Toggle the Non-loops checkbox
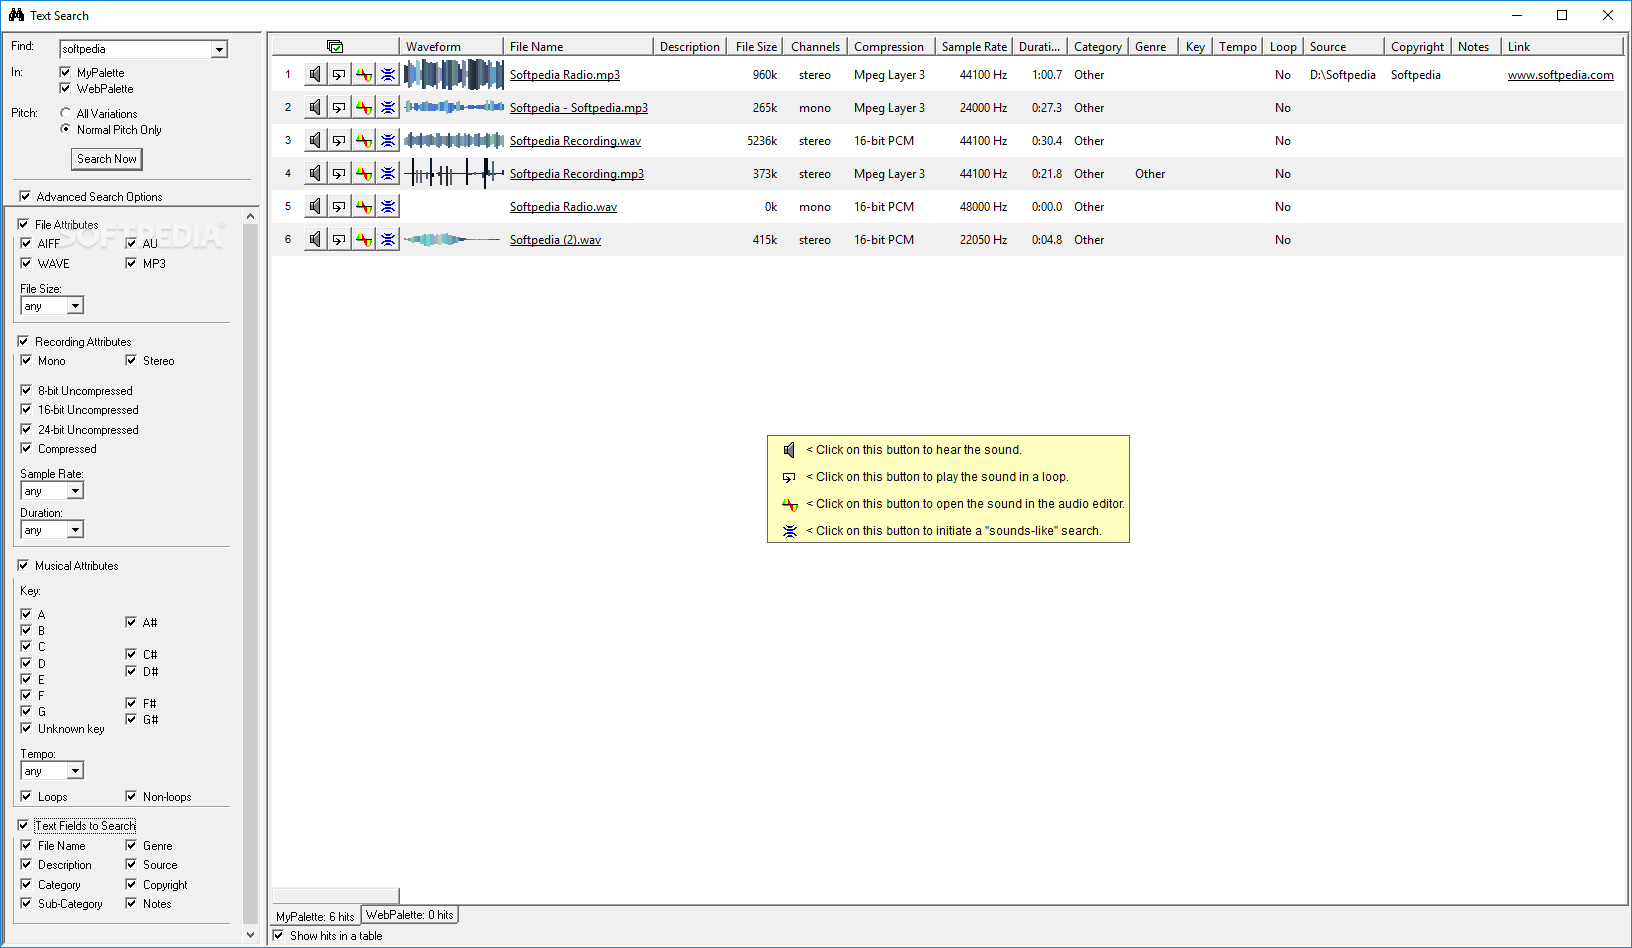Screen dimensions: 1632x948 coord(131,796)
